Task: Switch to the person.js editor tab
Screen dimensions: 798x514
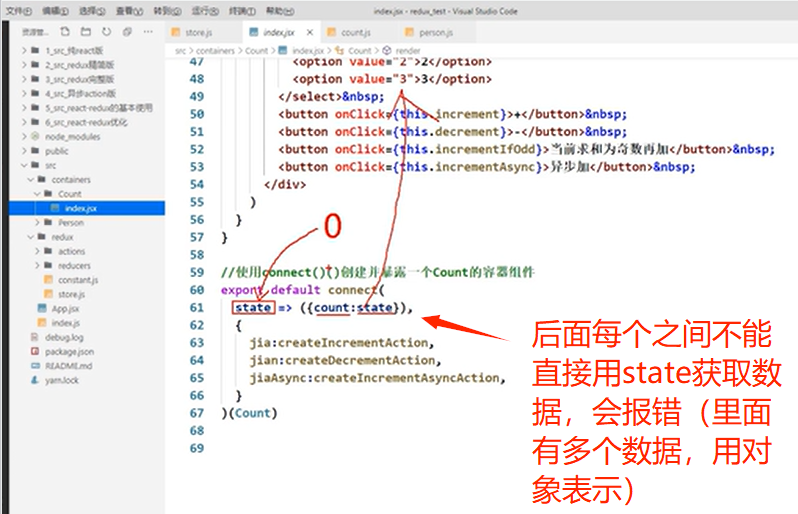Action: [x=436, y=33]
